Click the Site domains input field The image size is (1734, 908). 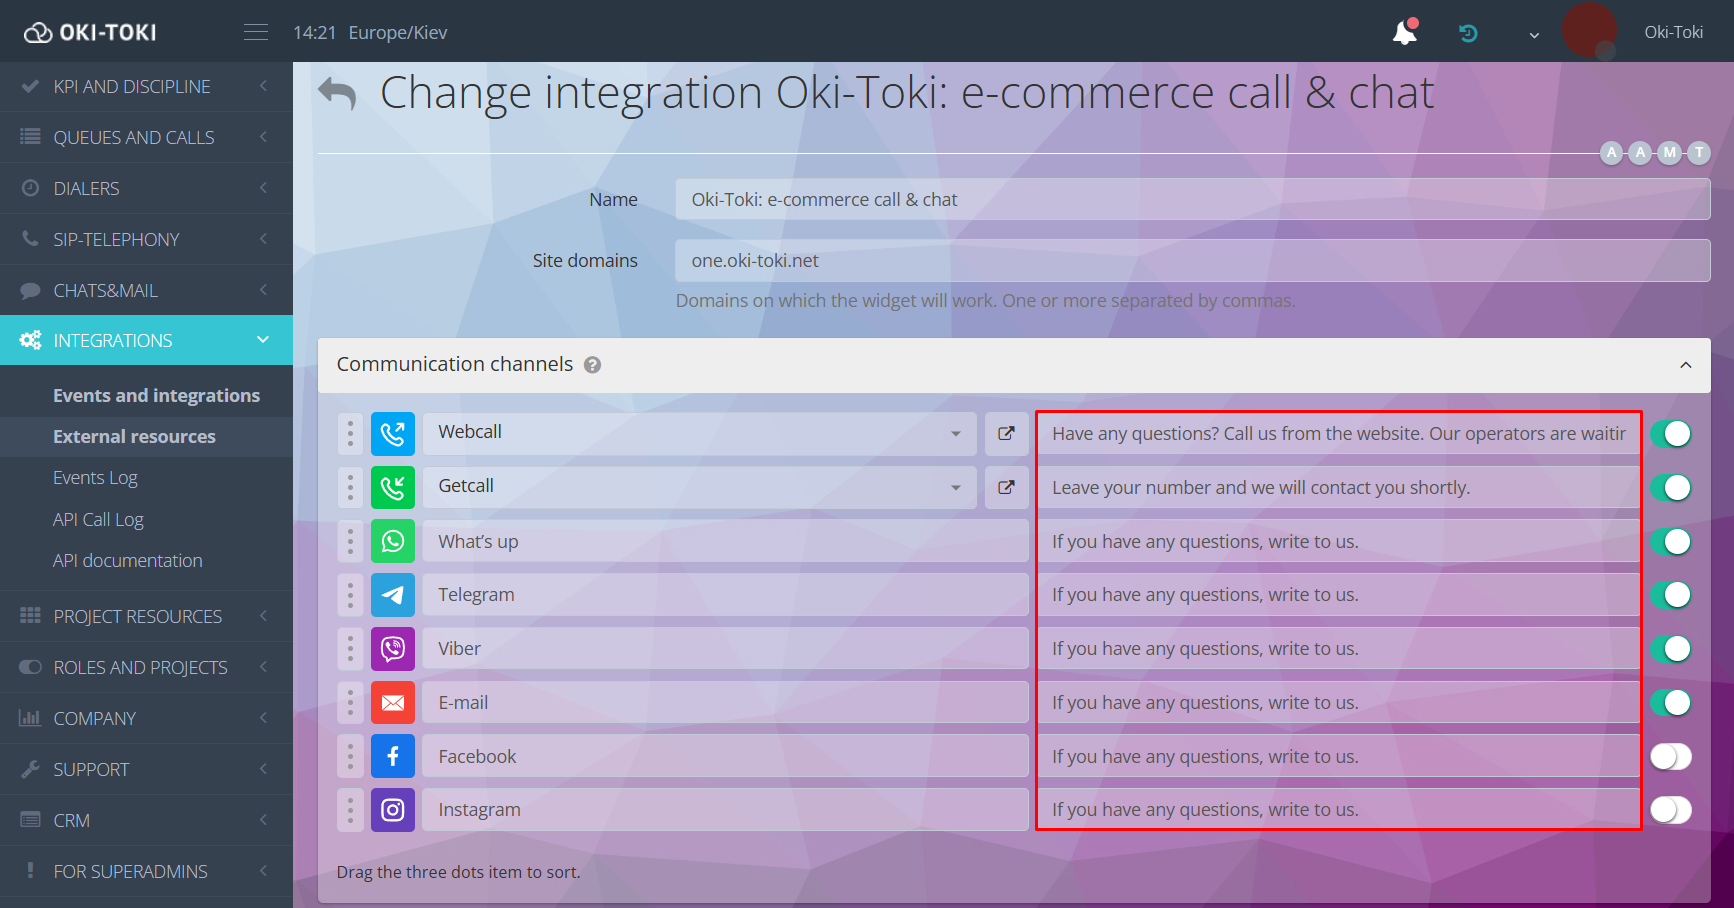tap(1192, 261)
